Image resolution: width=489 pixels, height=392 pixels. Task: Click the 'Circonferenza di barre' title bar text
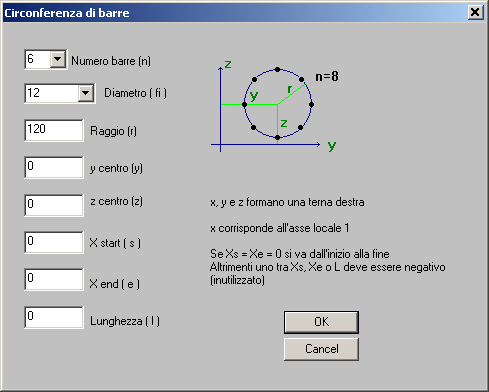[x=67, y=13]
